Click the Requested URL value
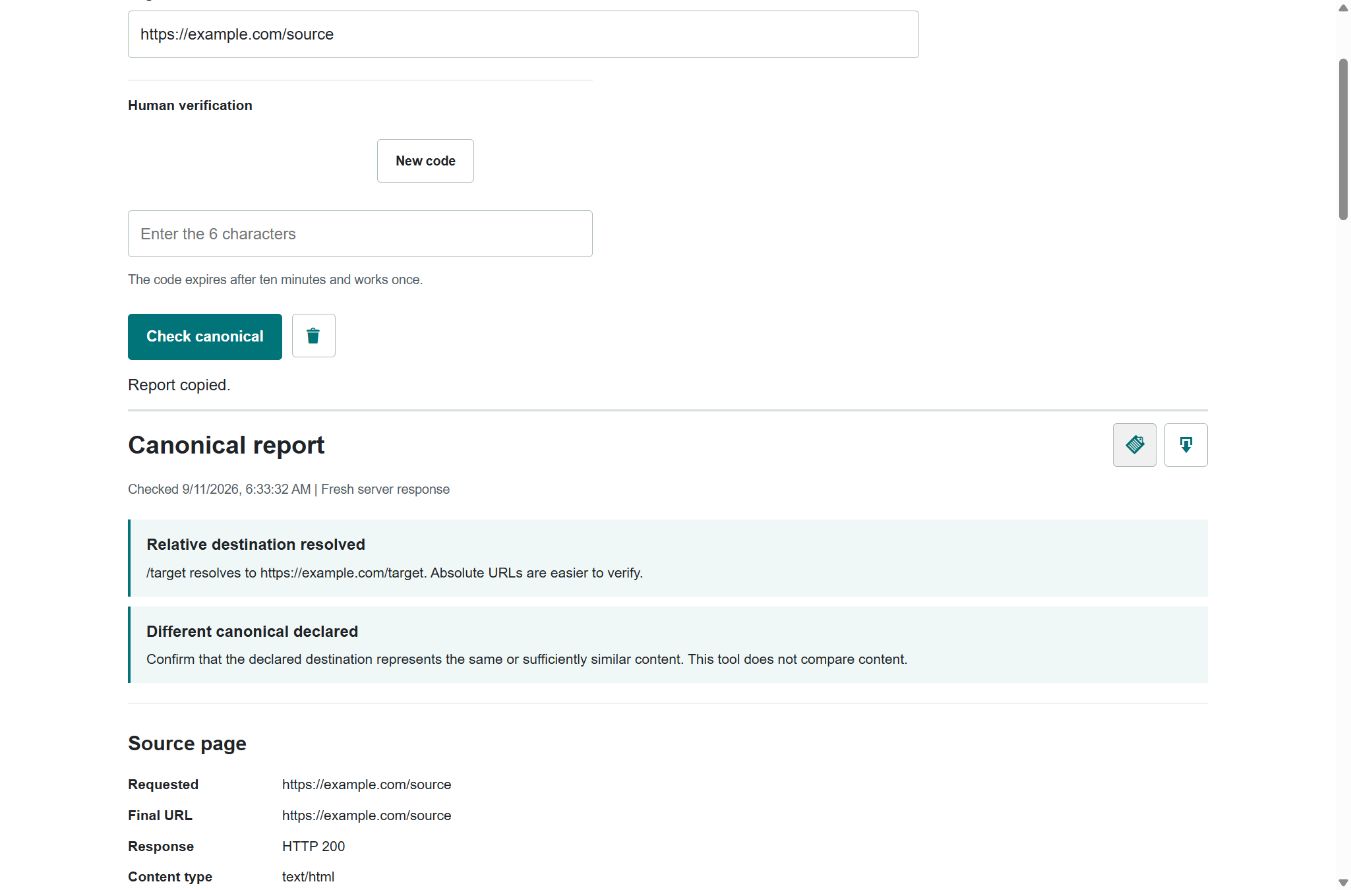 coord(367,785)
